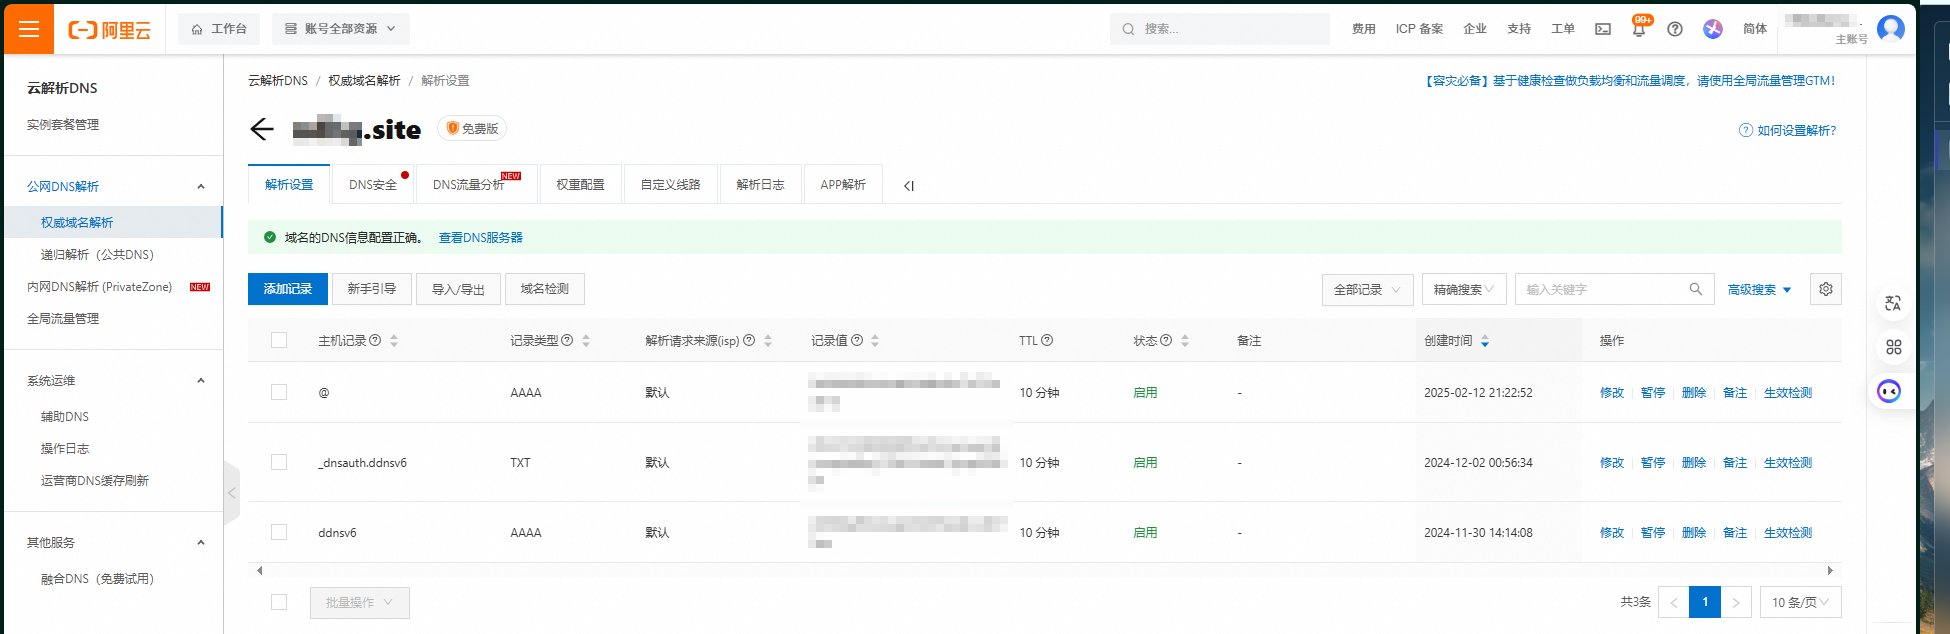1950x634 pixels.
Task: Go to next page arrow in pagination
Action: 1736,602
